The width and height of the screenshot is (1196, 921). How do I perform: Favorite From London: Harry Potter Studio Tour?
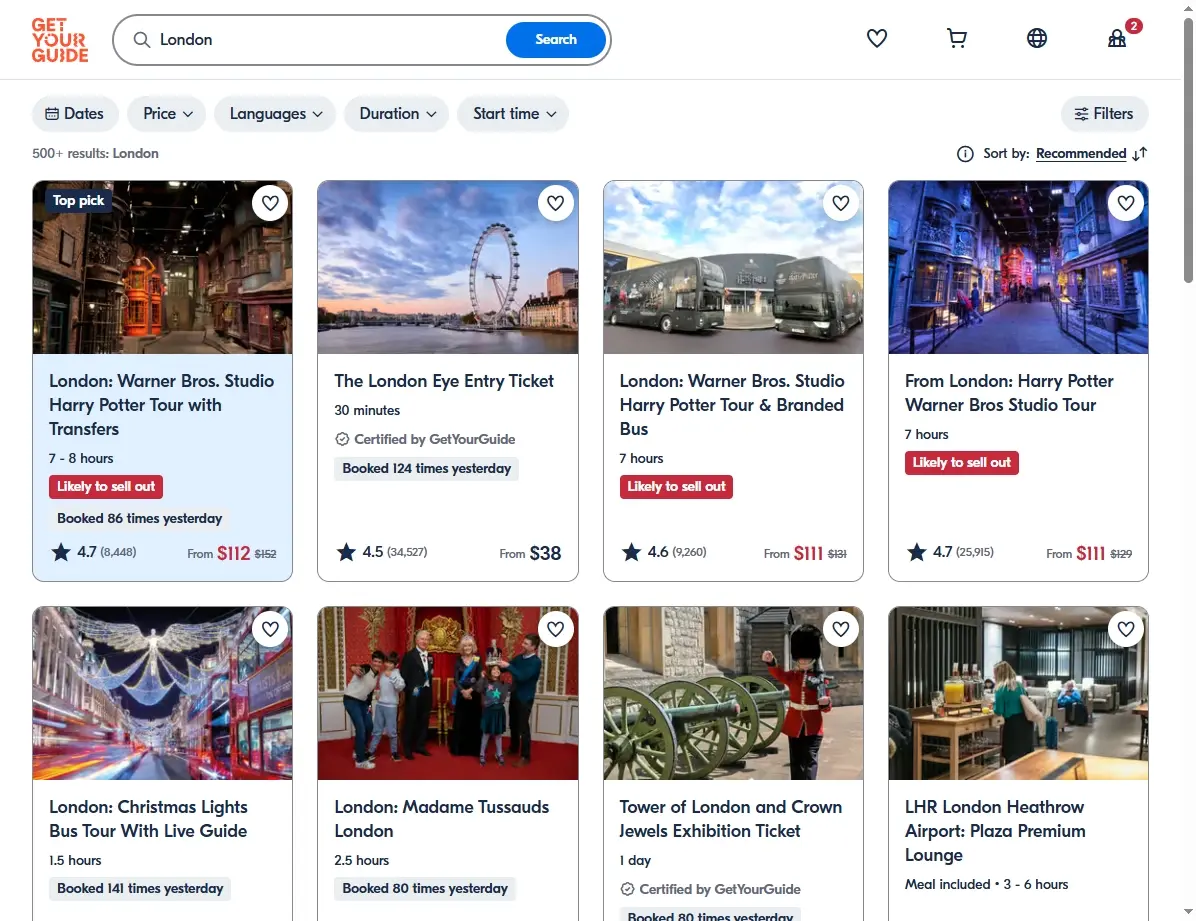point(1126,203)
